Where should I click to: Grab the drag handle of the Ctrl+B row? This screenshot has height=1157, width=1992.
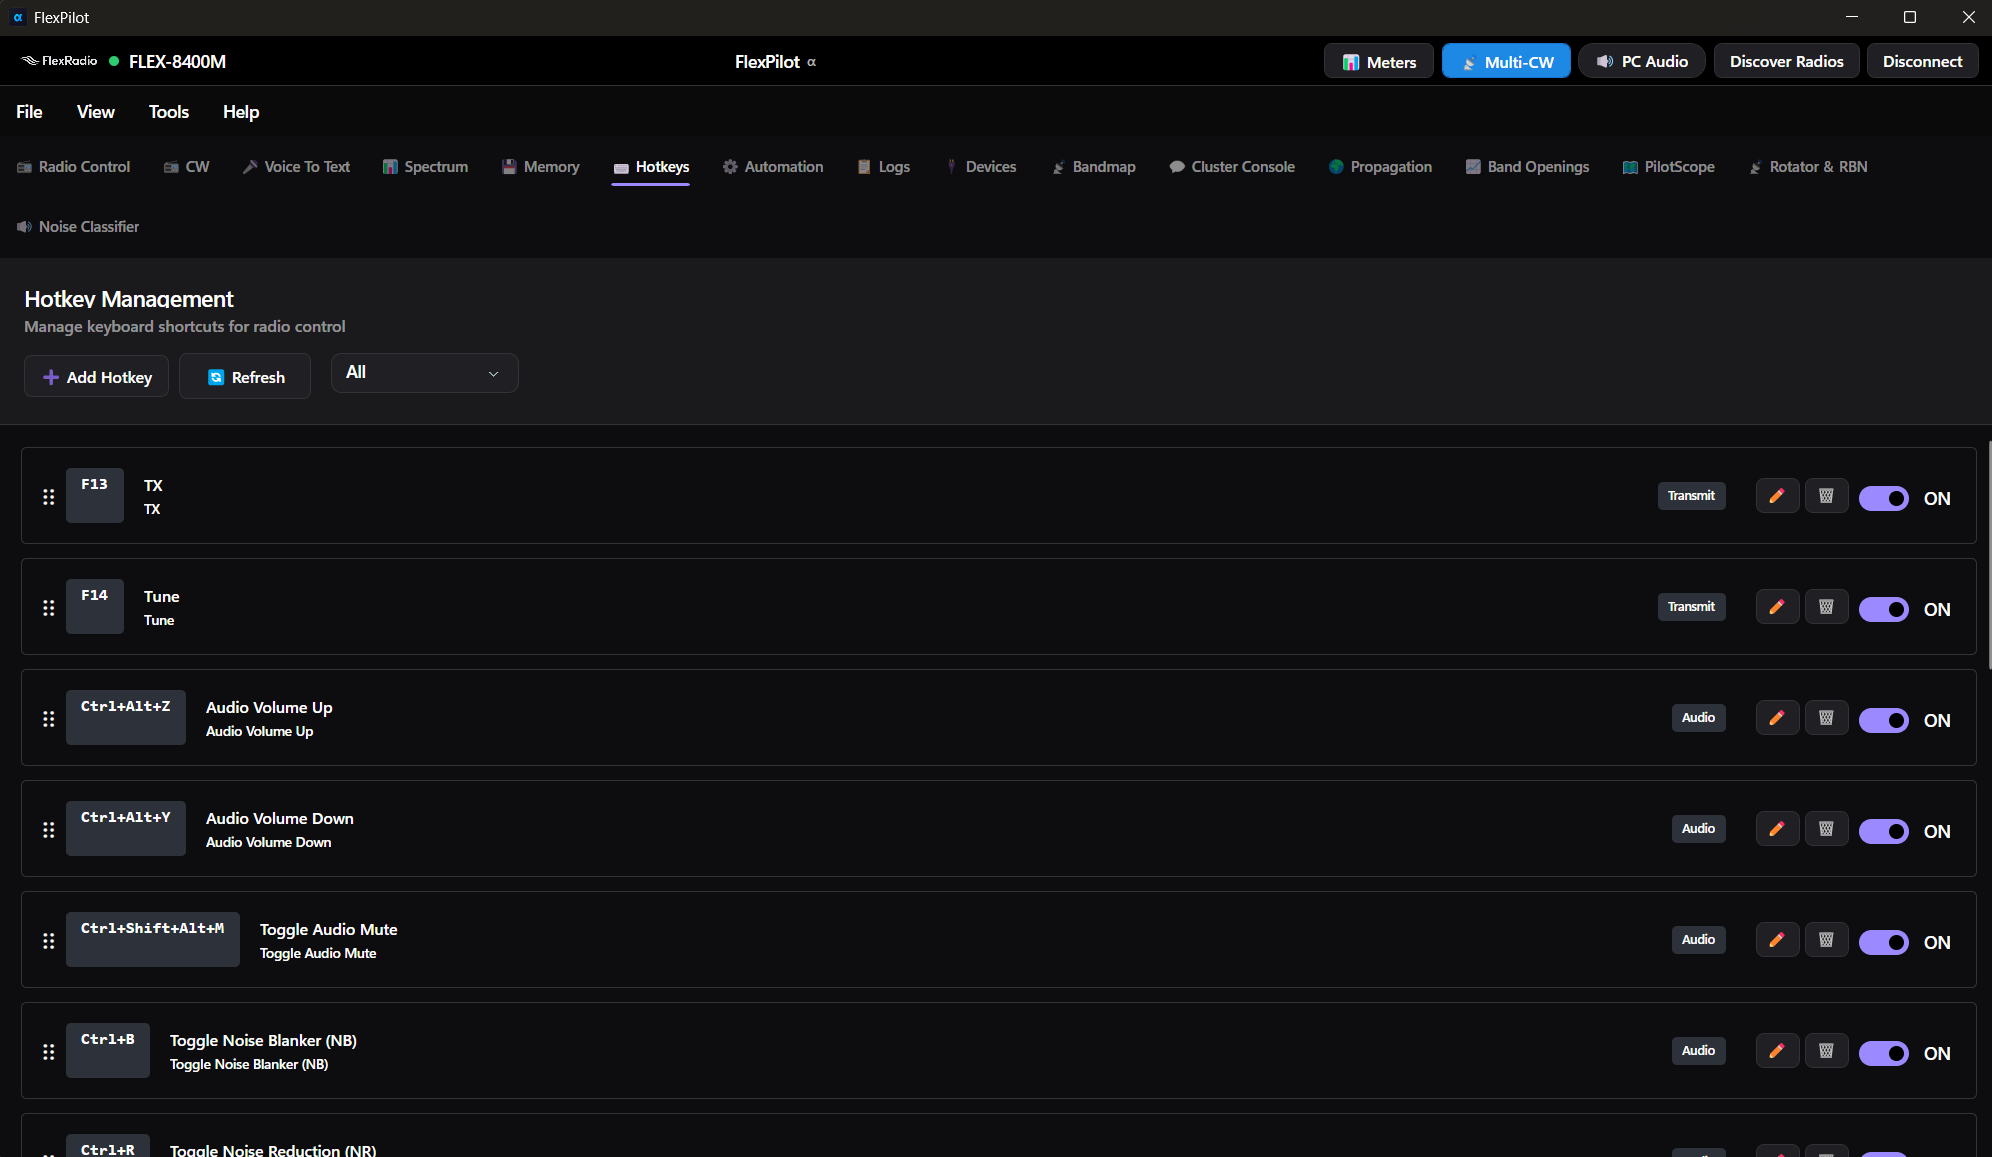[x=48, y=1052]
